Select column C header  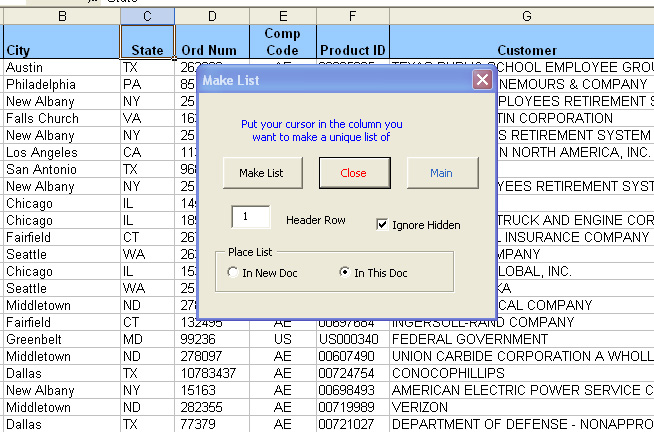[x=147, y=16]
